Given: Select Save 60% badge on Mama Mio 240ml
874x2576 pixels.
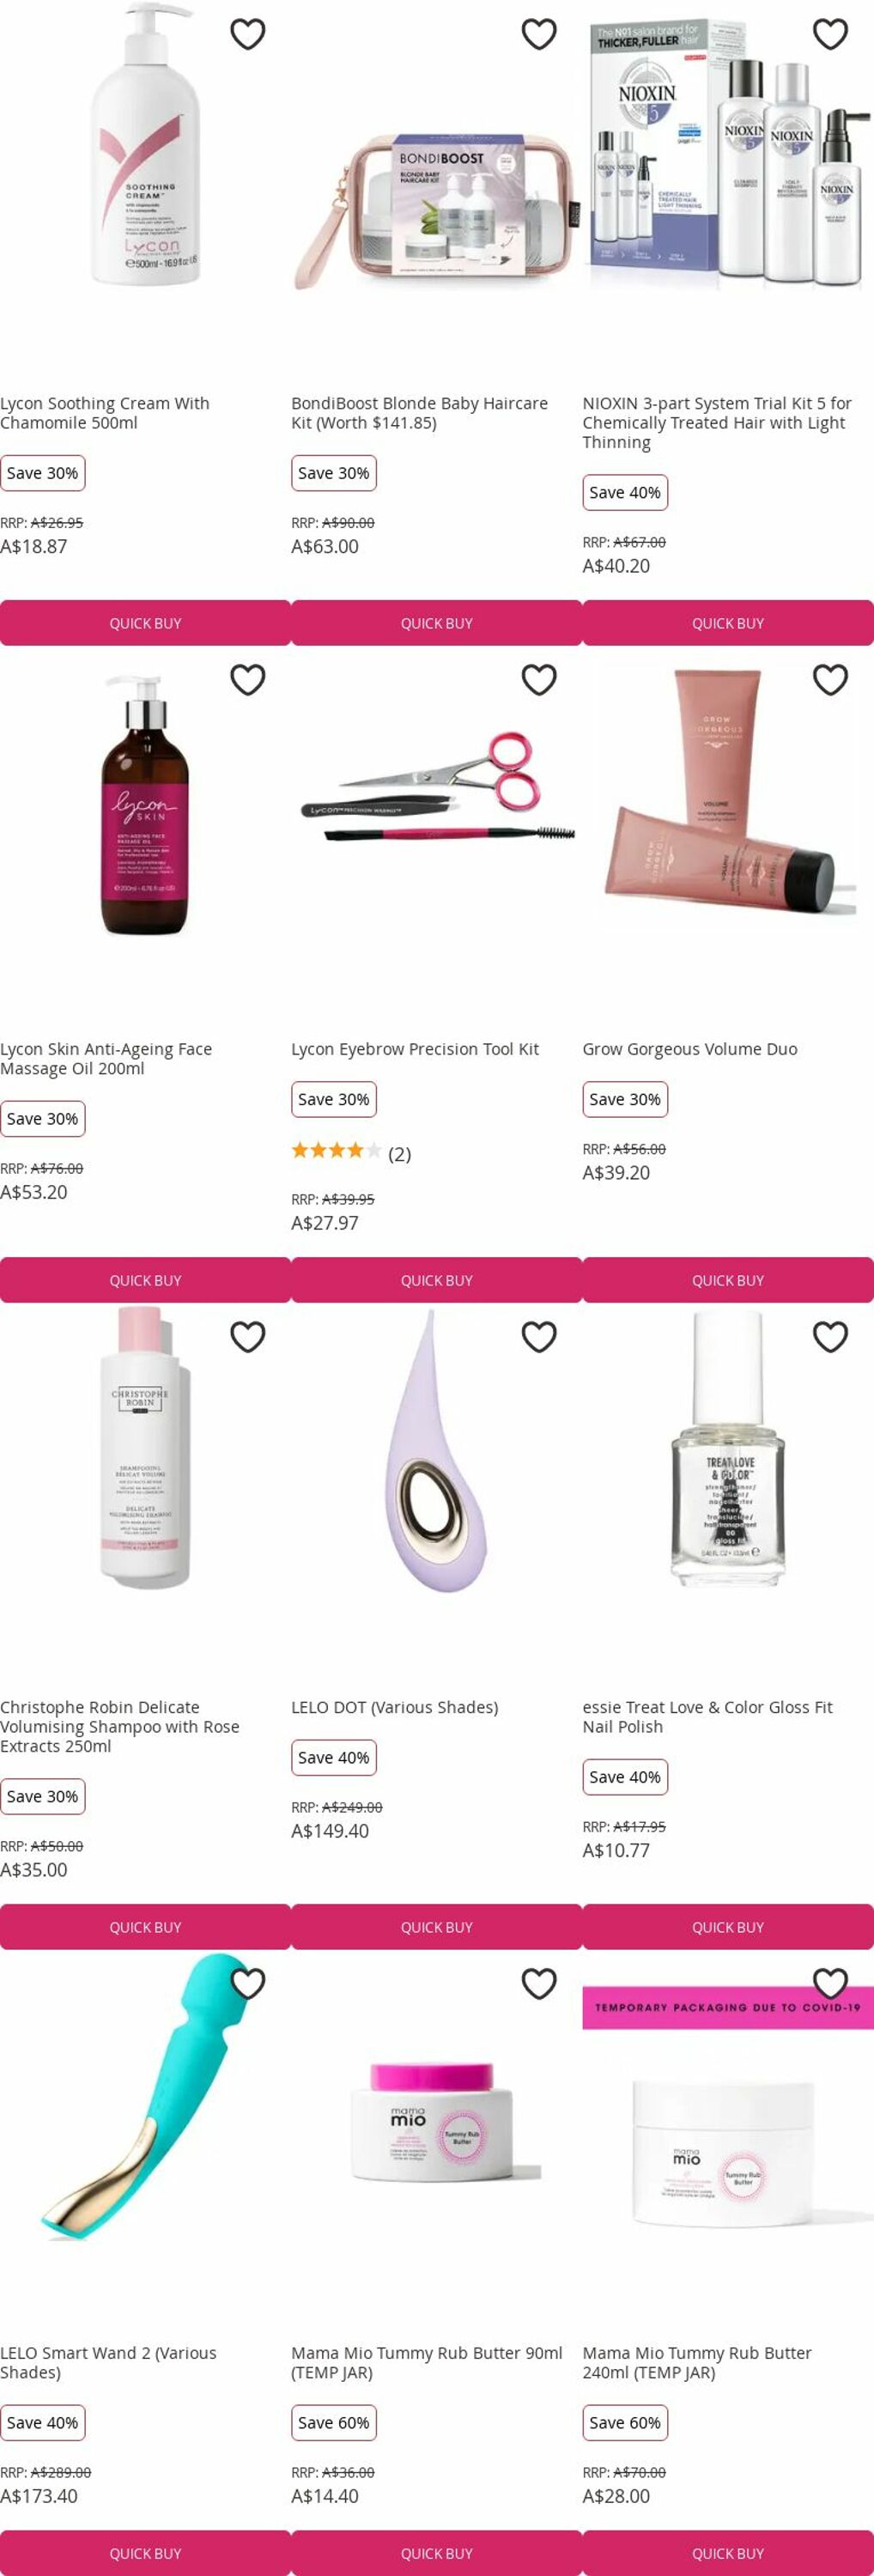Looking at the screenshot, I should [625, 2423].
